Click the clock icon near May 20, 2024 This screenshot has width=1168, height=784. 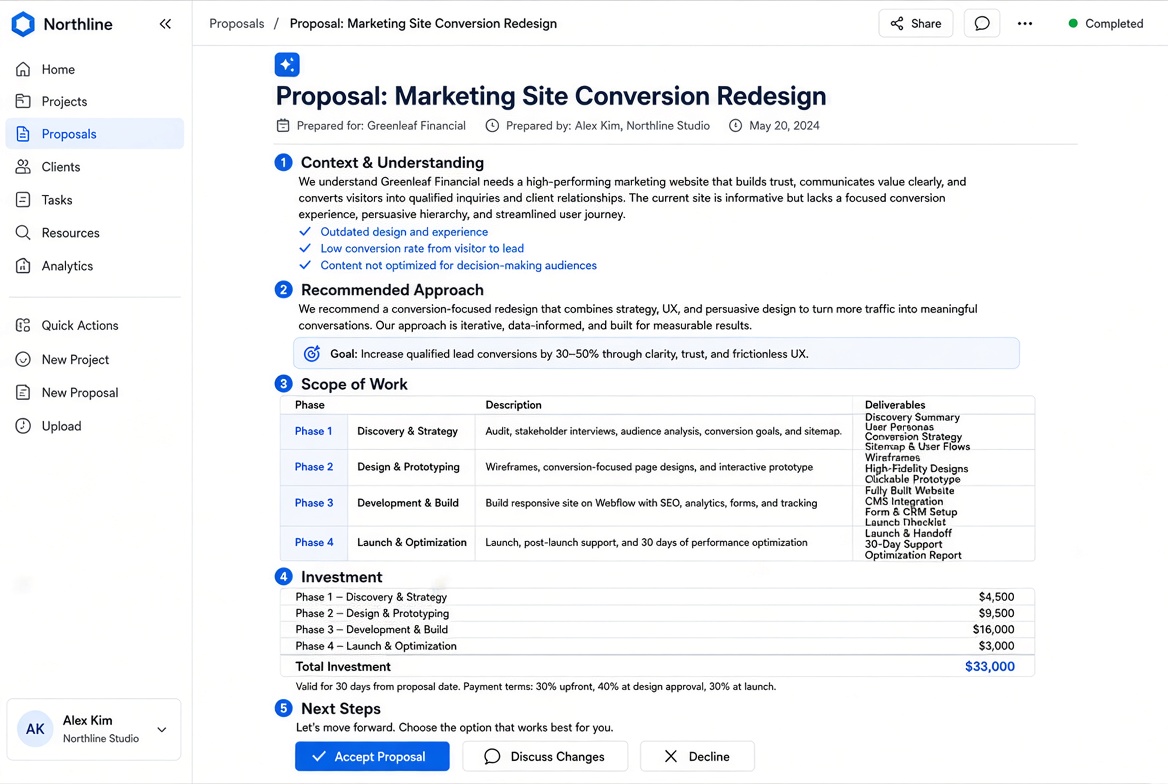coord(735,125)
